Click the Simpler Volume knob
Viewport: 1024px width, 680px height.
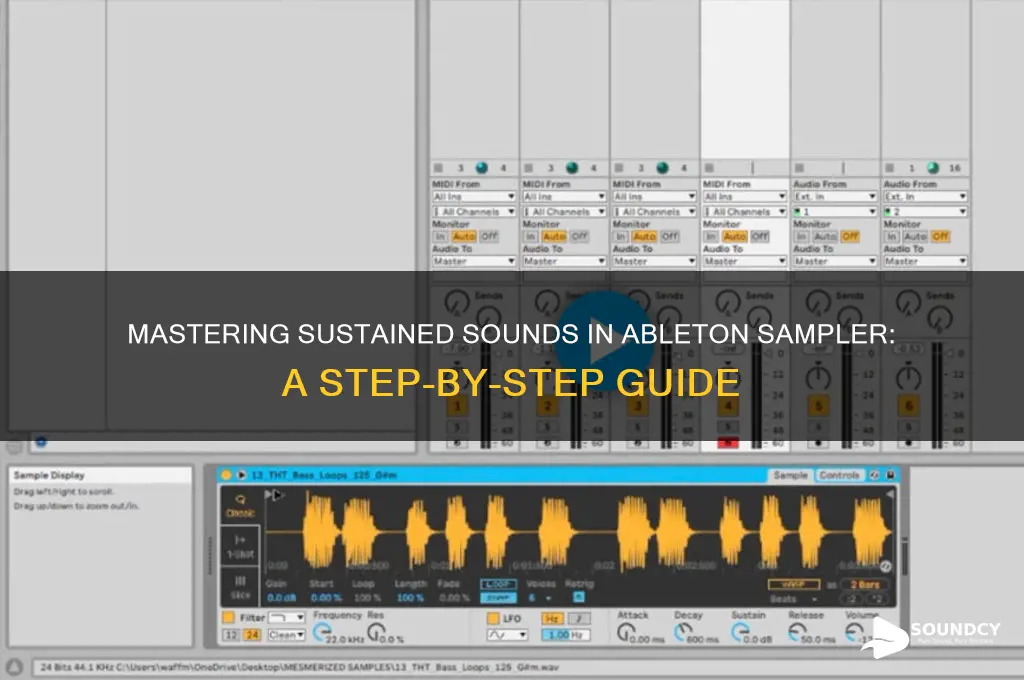pos(854,631)
